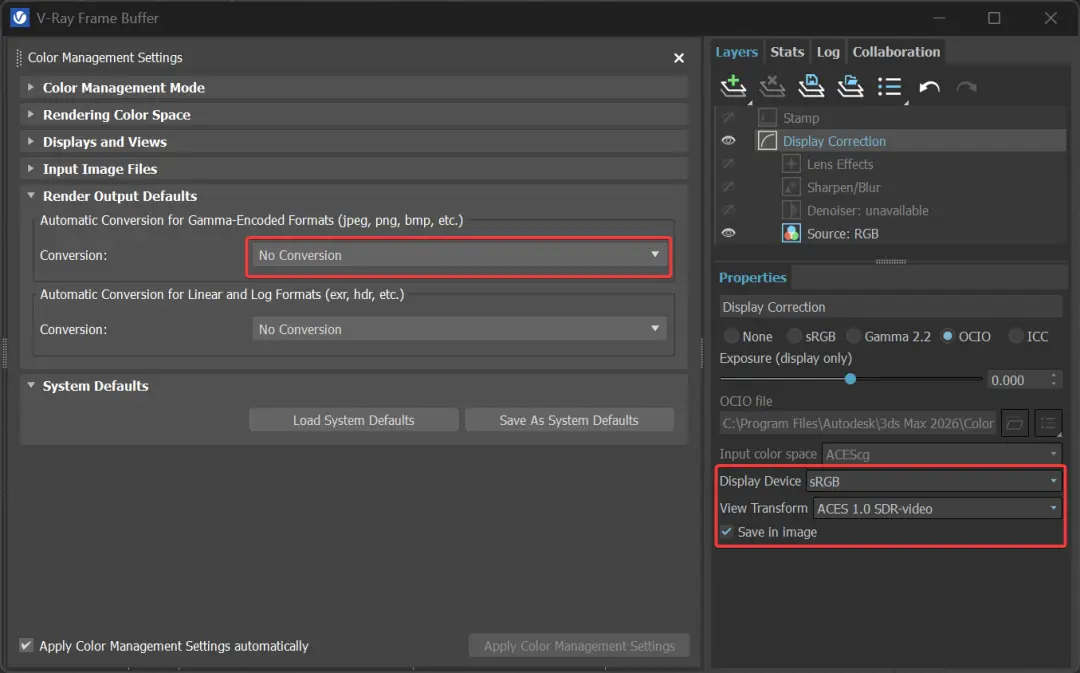Enable the Denoiser layer visibility
Screen dimensions: 1080x673
pos(728,210)
